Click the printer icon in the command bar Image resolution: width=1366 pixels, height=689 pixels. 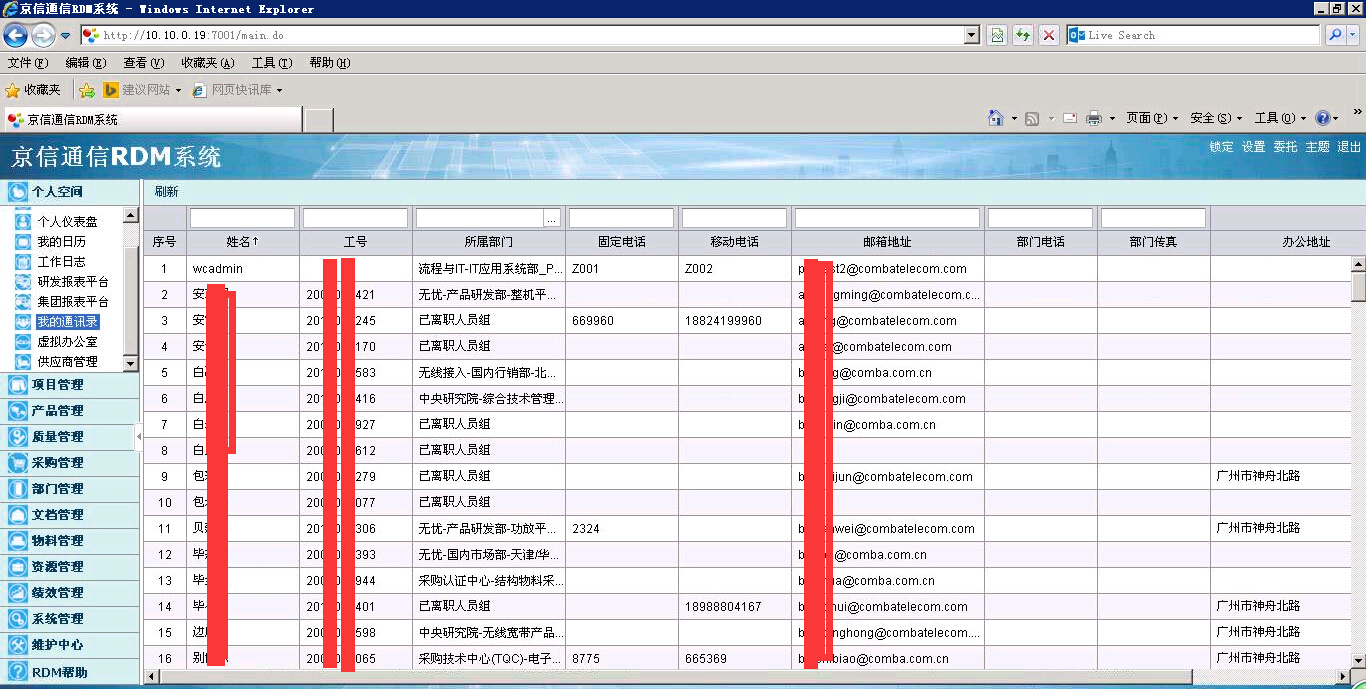click(x=1094, y=118)
